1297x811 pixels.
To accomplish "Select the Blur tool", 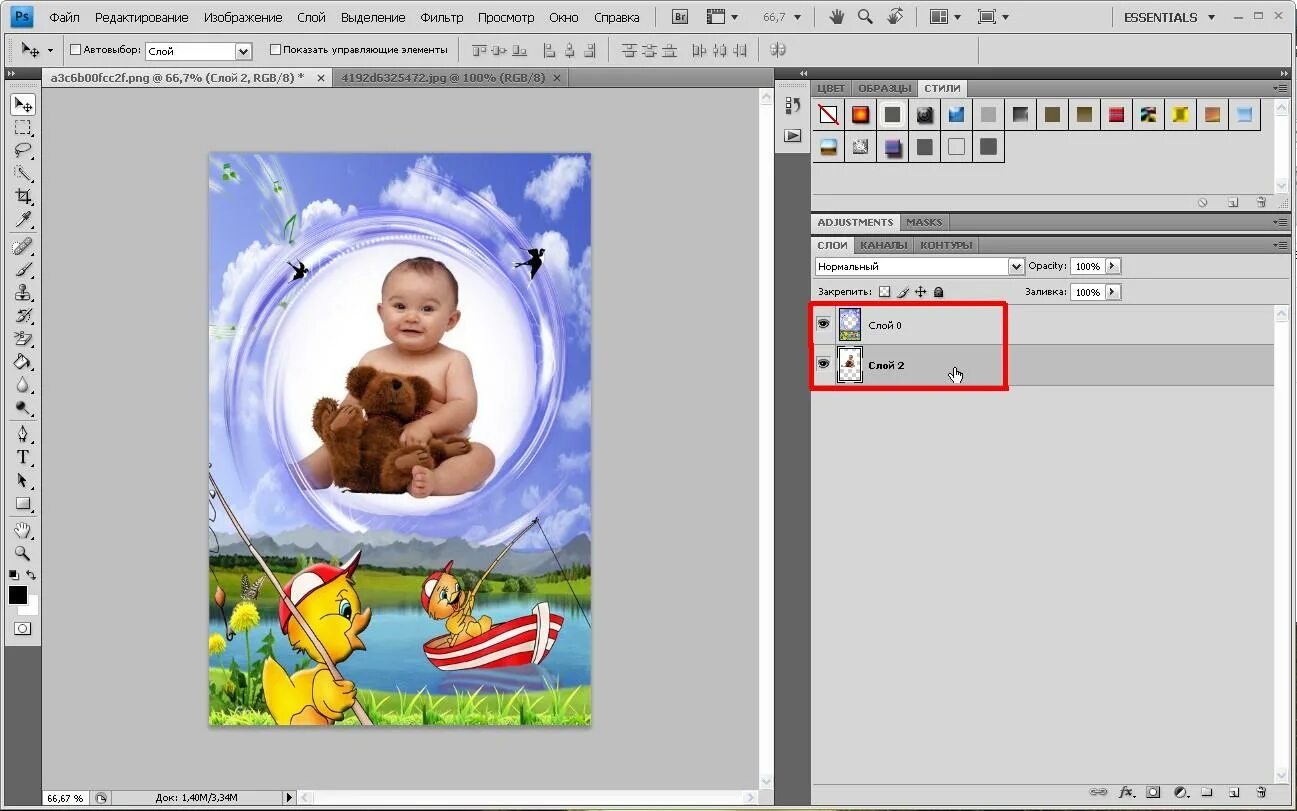I will (22, 385).
